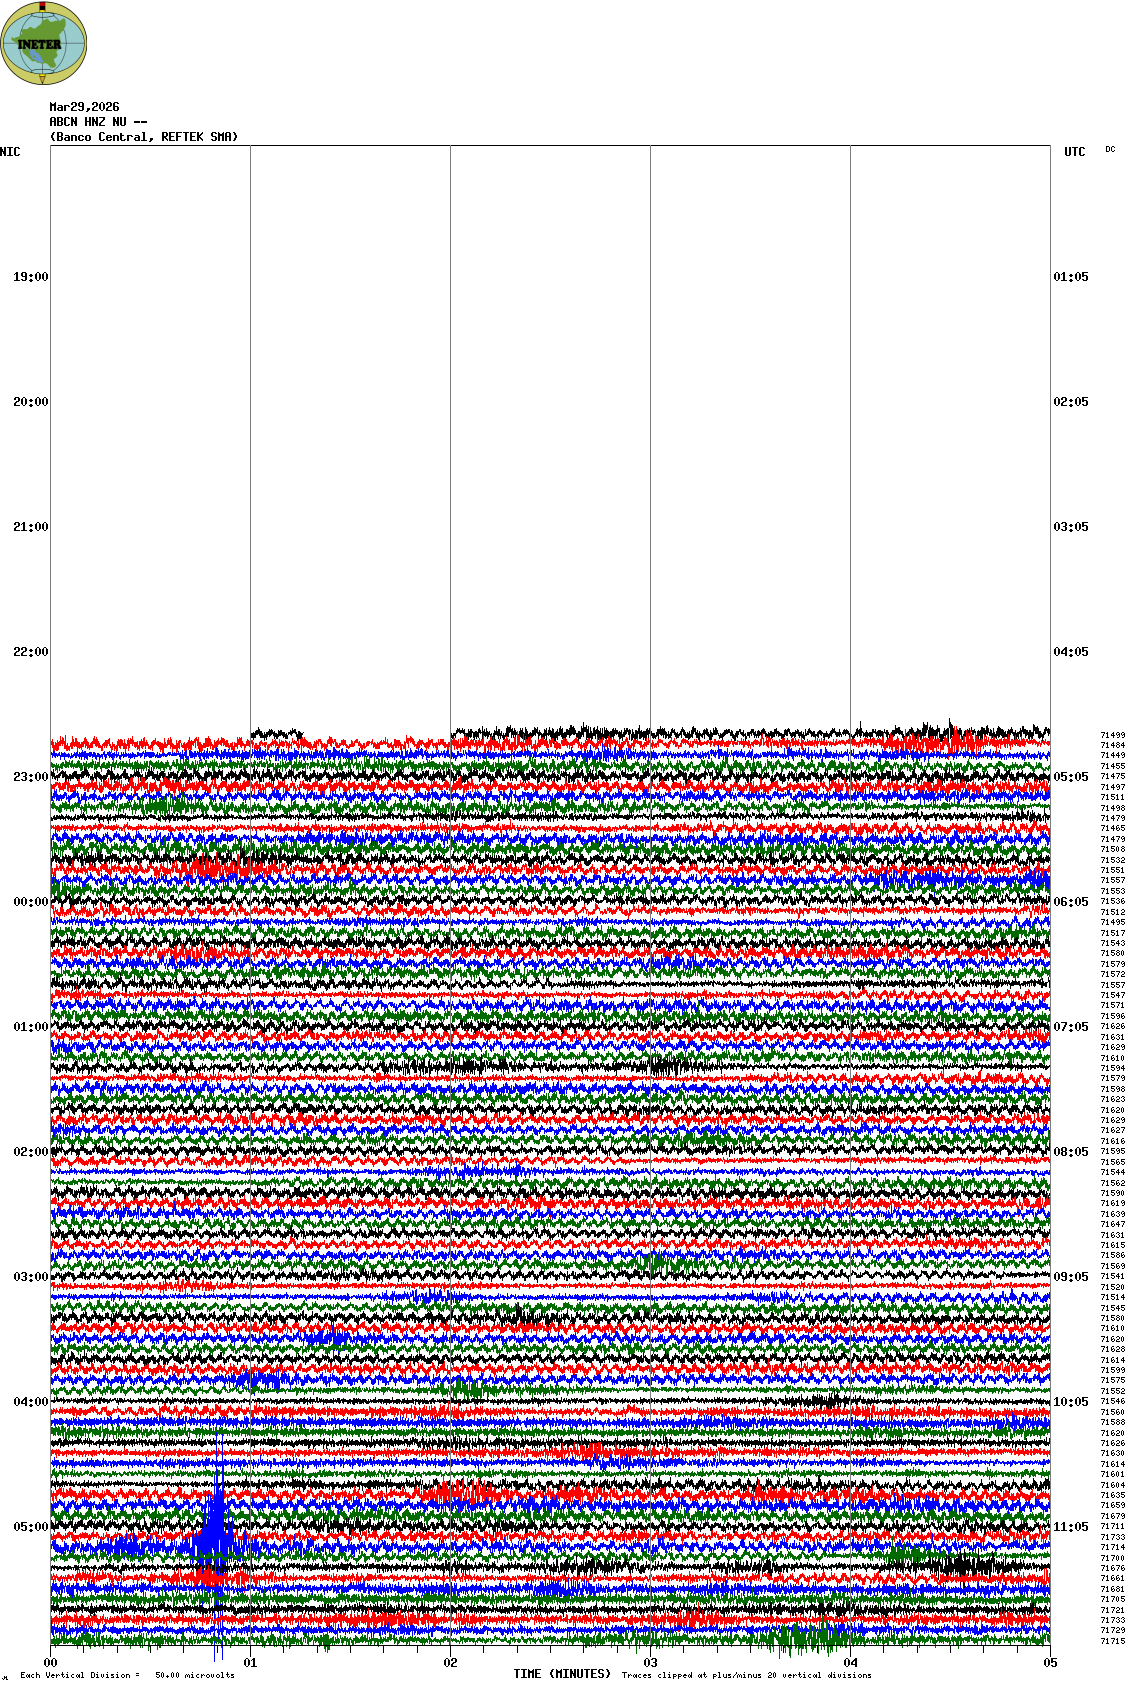Click the small DC label
Image resolution: width=1130 pixels, height=1689 pixels.
click(x=1110, y=150)
